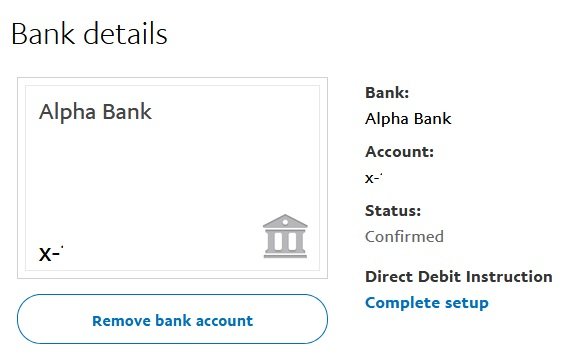Image resolution: width=568 pixels, height=363 pixels.
Task: Click the Bank details page heading
Action: tap(89, 34)
